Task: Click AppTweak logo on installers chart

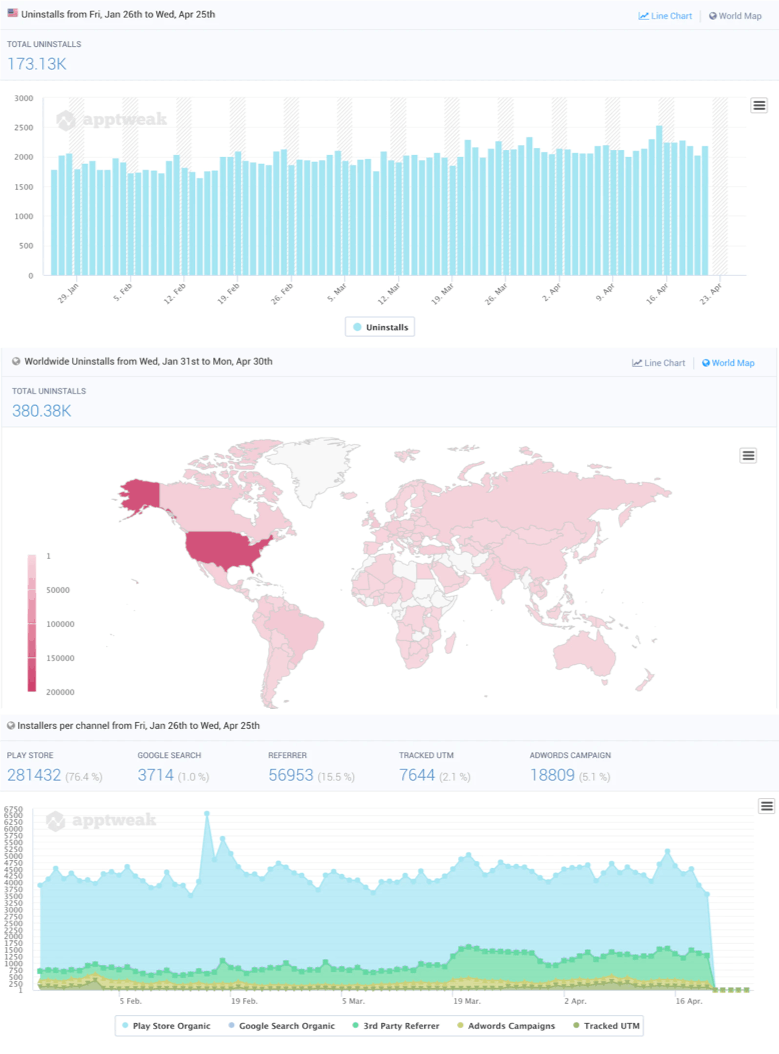Action: (x=100, y=821)
